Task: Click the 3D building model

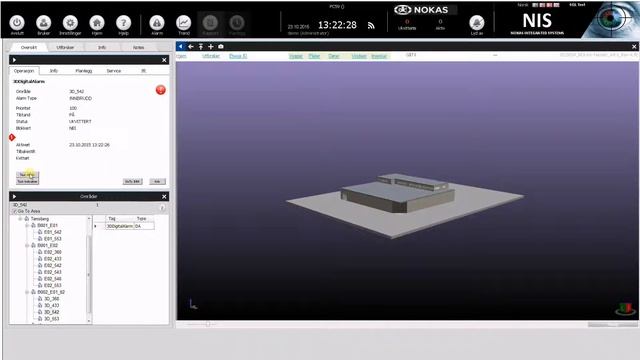Action: click(x=398, y=193)
